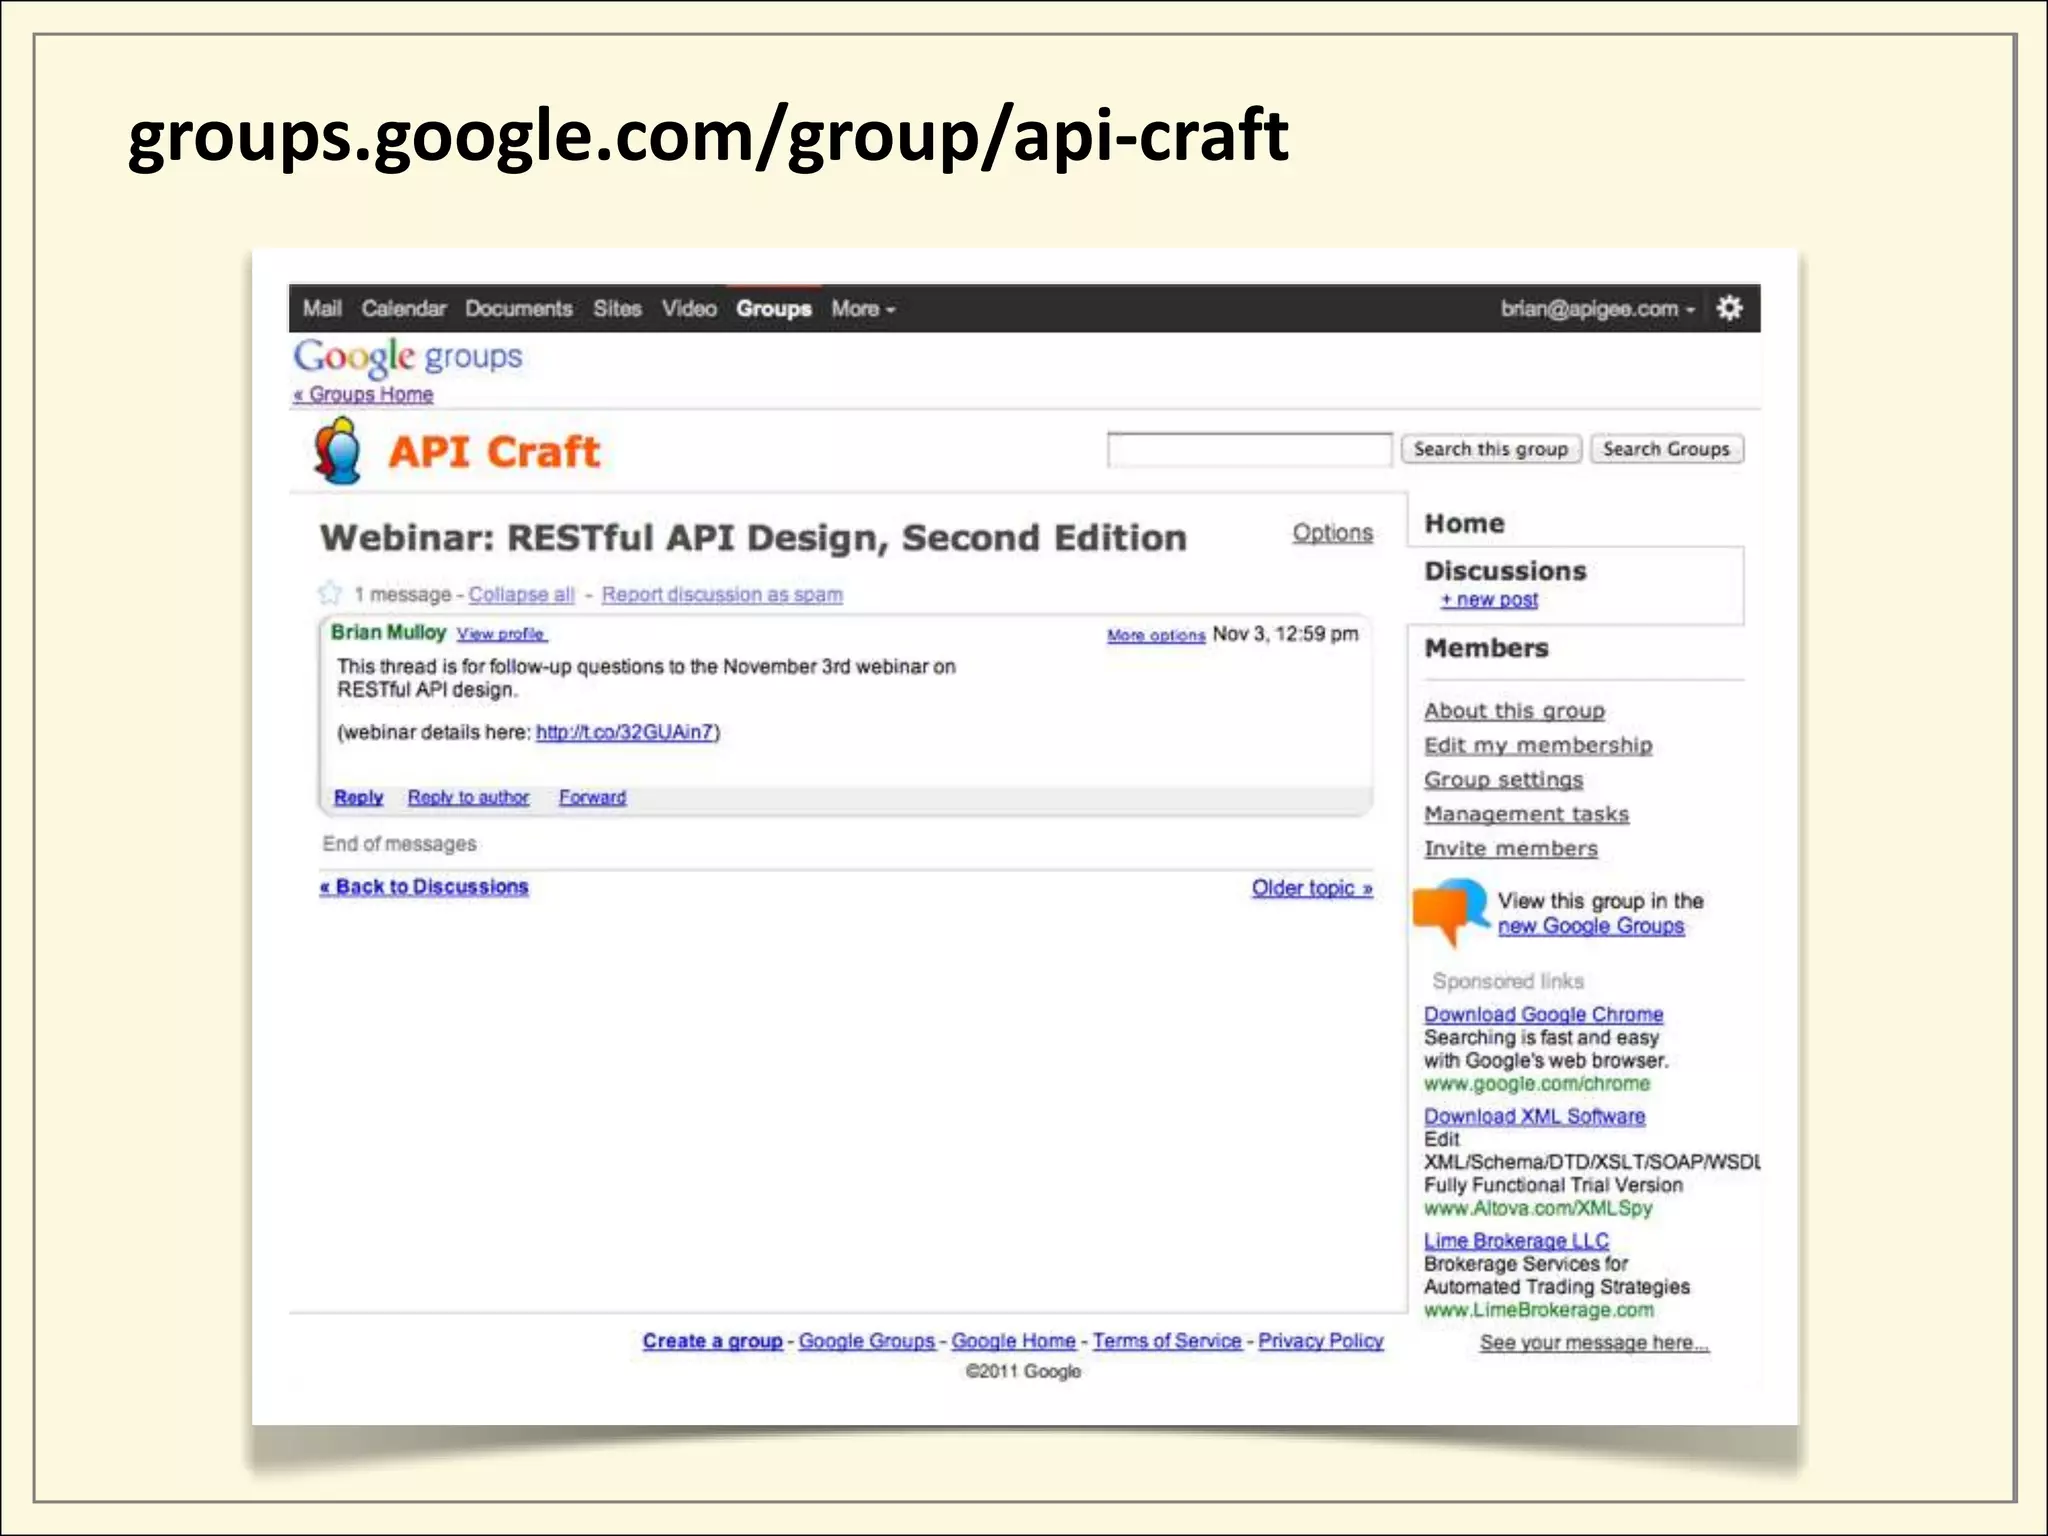The image size is (2048, 1536).
Task: Open Calendar in the top bar
Action: pos(404,309)
